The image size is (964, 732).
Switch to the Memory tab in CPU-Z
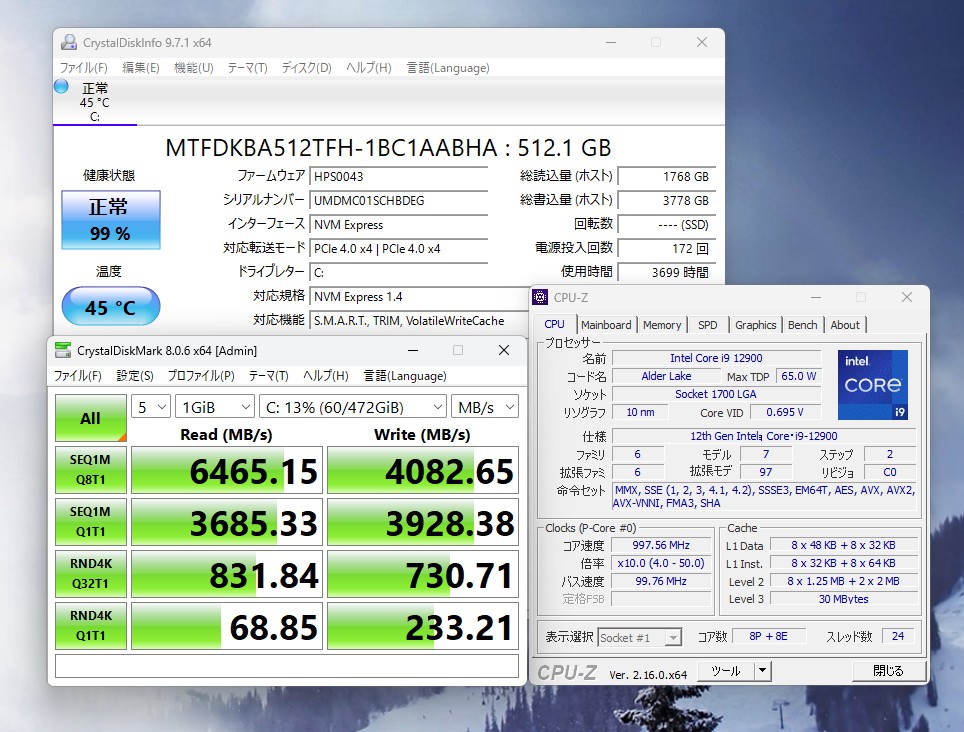(x=662, y=325)
